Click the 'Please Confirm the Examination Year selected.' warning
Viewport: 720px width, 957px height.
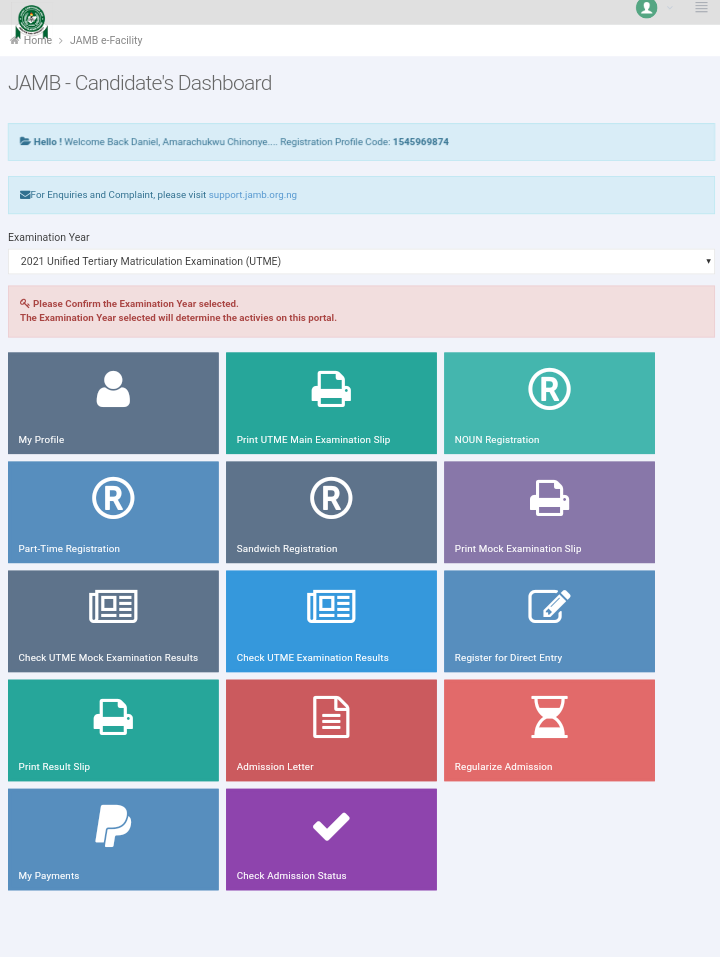coord(135,303)
